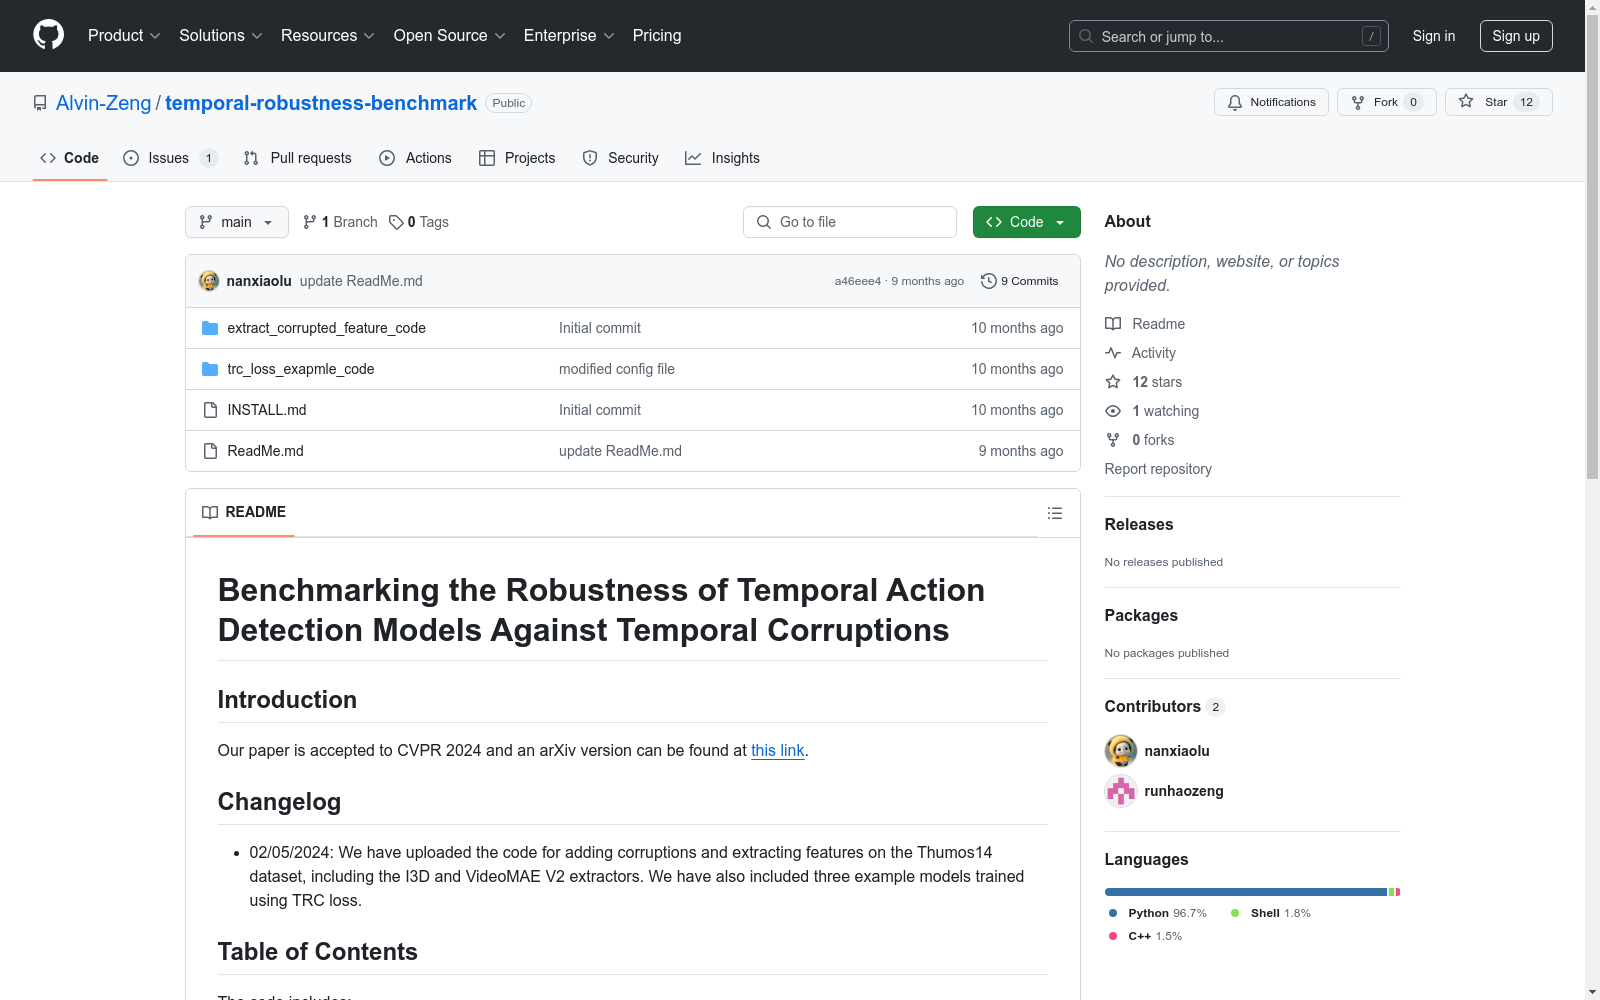Image resolution: width=1600 pixels, height=1000 pixels.
Task: Click runhaozeng contributor avatar
Action: pos(1121,791)
